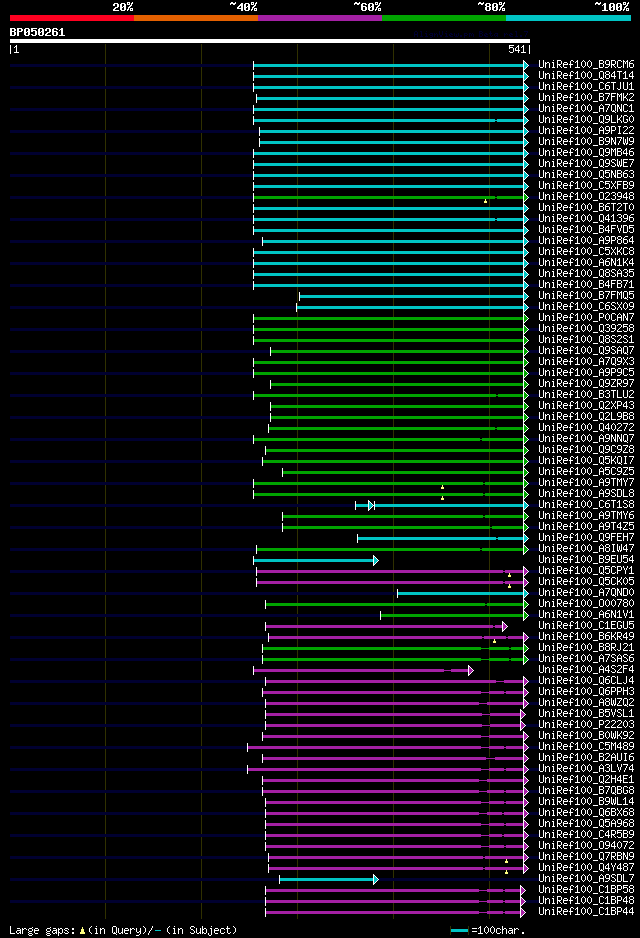
Task: Click the UniRef100_A4S2F4 label
Action: point(586,669)
